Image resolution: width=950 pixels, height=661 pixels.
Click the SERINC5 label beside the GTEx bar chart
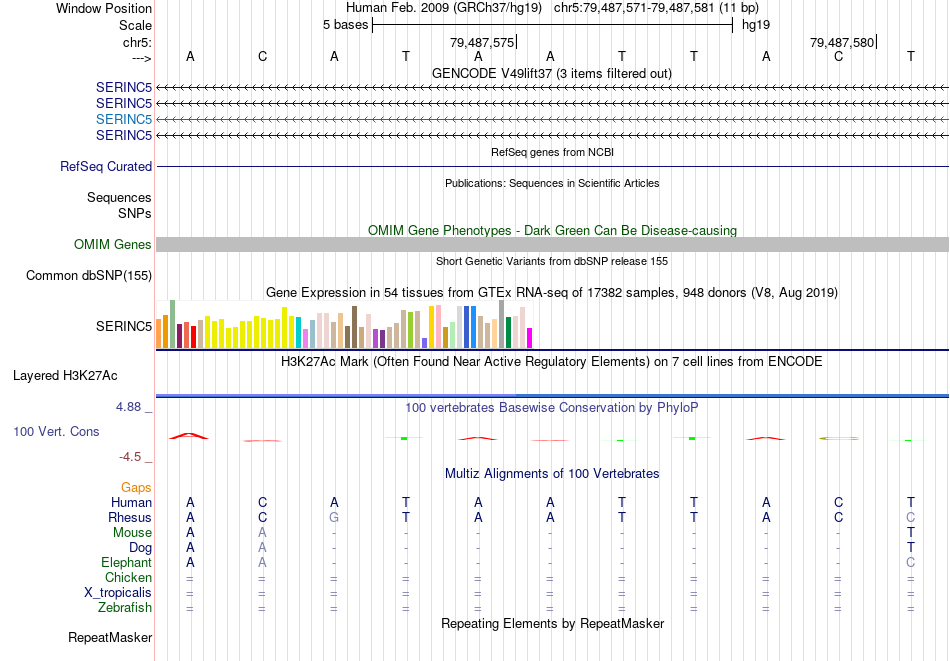(124, 327)
